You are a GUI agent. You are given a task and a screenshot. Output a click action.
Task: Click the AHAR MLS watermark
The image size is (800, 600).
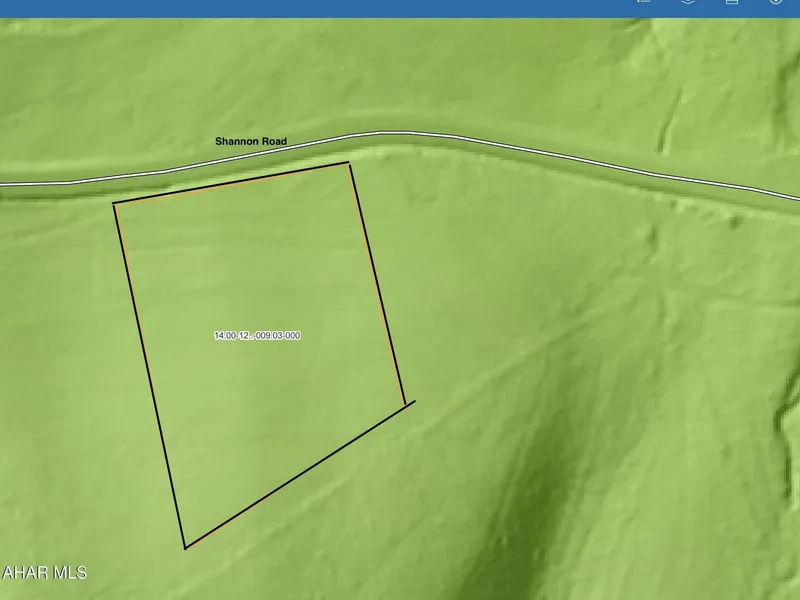(45, 573)
